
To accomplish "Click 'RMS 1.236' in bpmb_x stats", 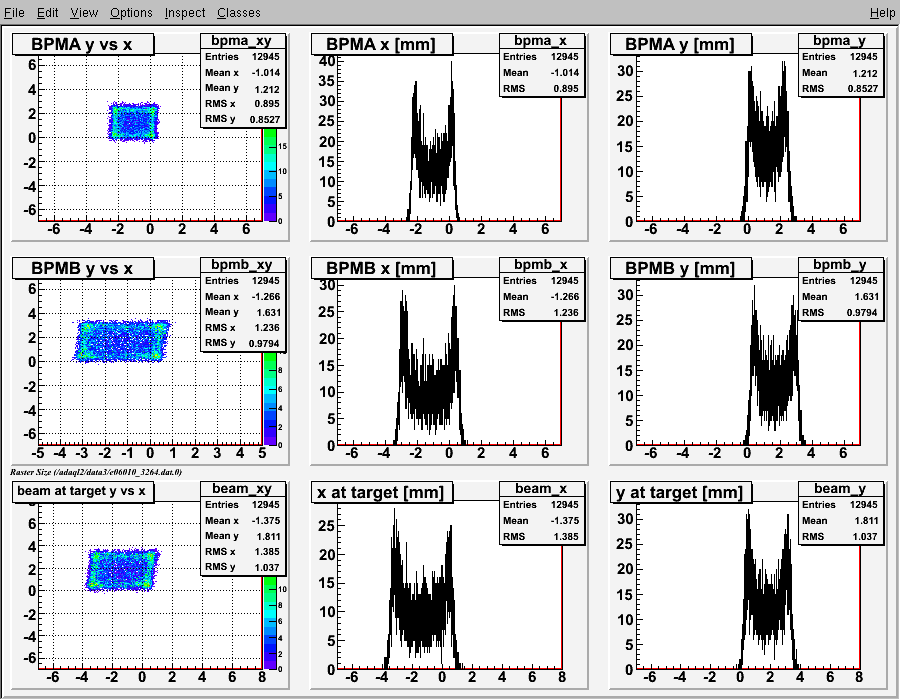I will 541,313.
